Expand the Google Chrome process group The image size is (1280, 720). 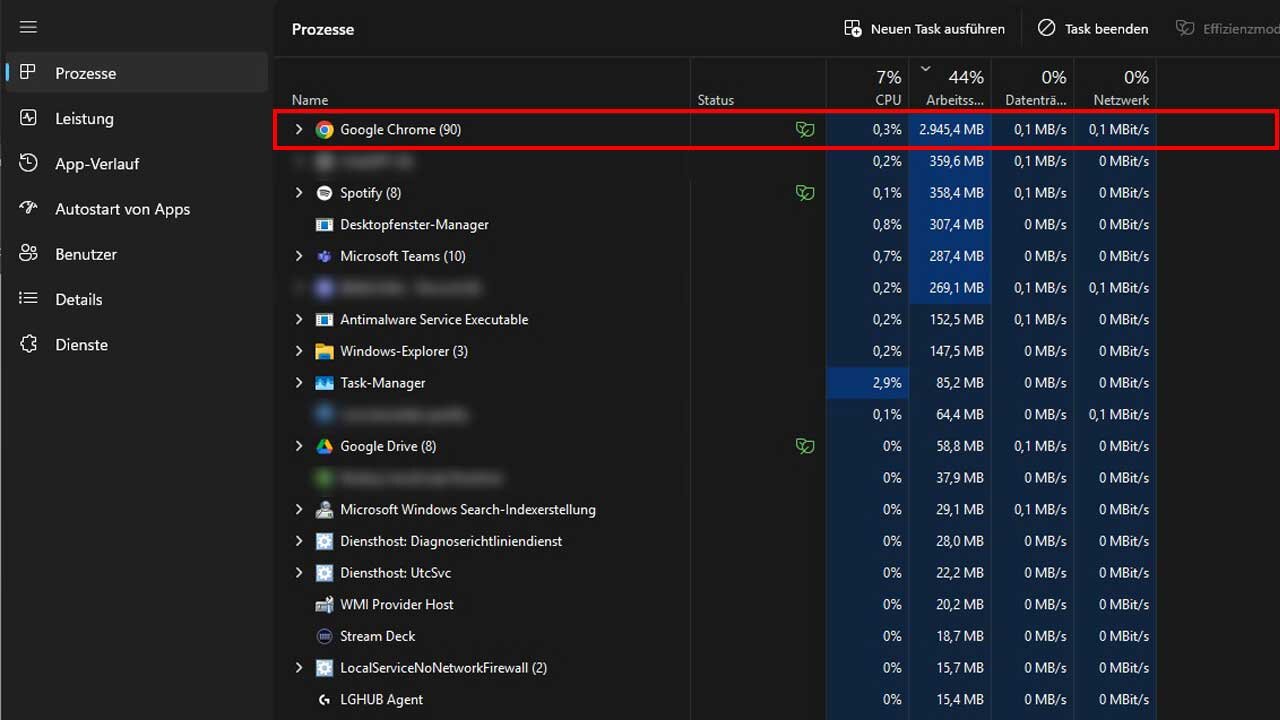(298, 130)
